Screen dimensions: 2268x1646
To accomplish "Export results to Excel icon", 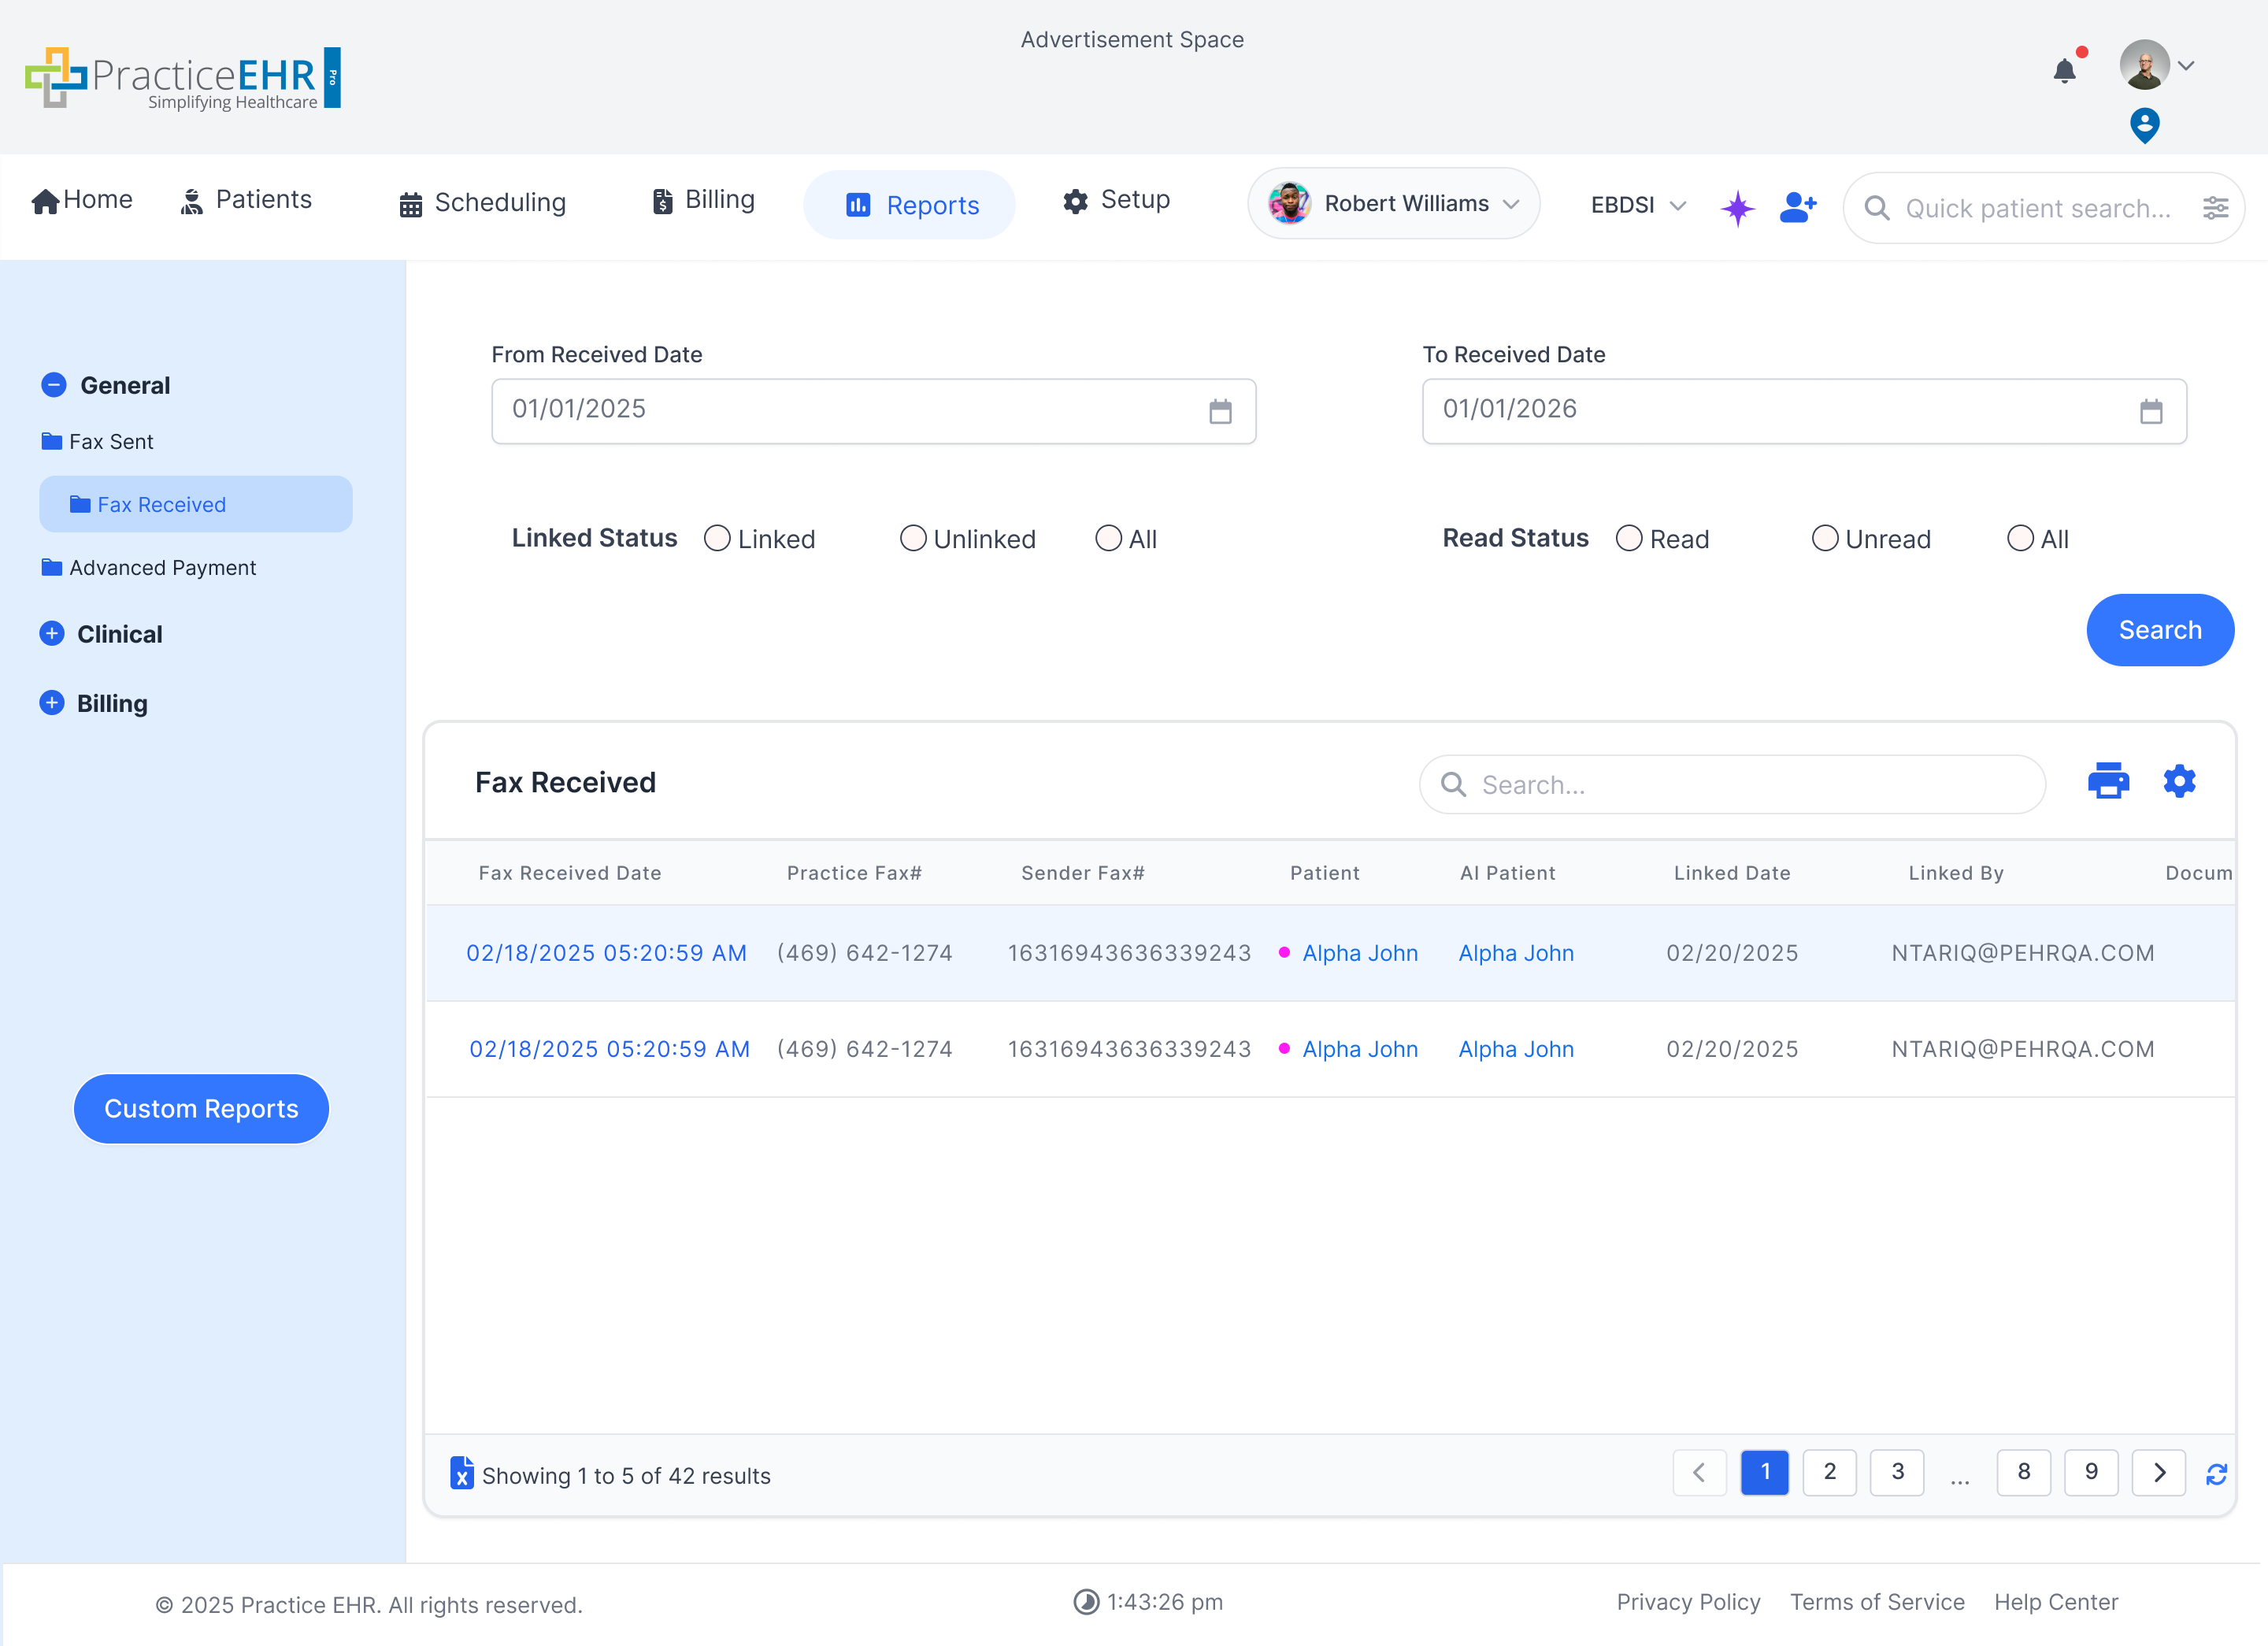I will tap(461, 1473).
